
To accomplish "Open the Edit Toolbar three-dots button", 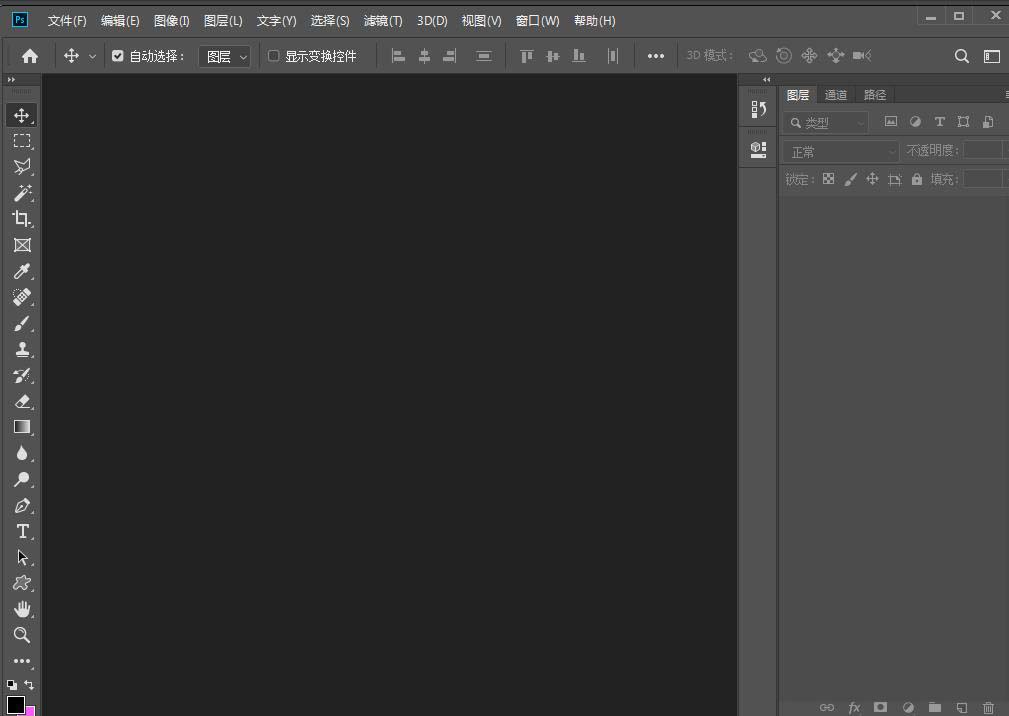I will click(22, 661).
